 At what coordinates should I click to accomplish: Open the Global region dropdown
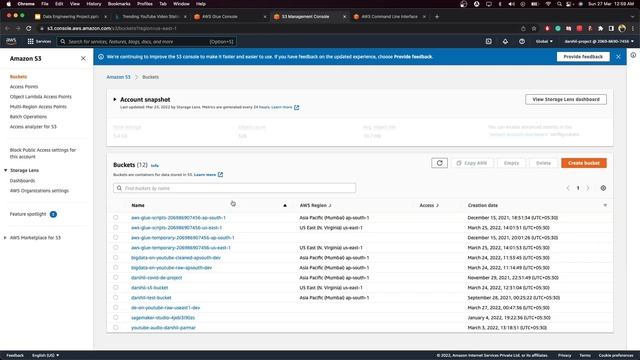click(x=544, y=41)
